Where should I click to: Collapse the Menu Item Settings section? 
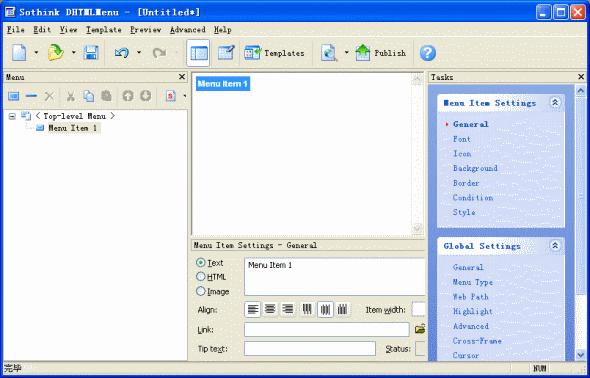[555, 103]
